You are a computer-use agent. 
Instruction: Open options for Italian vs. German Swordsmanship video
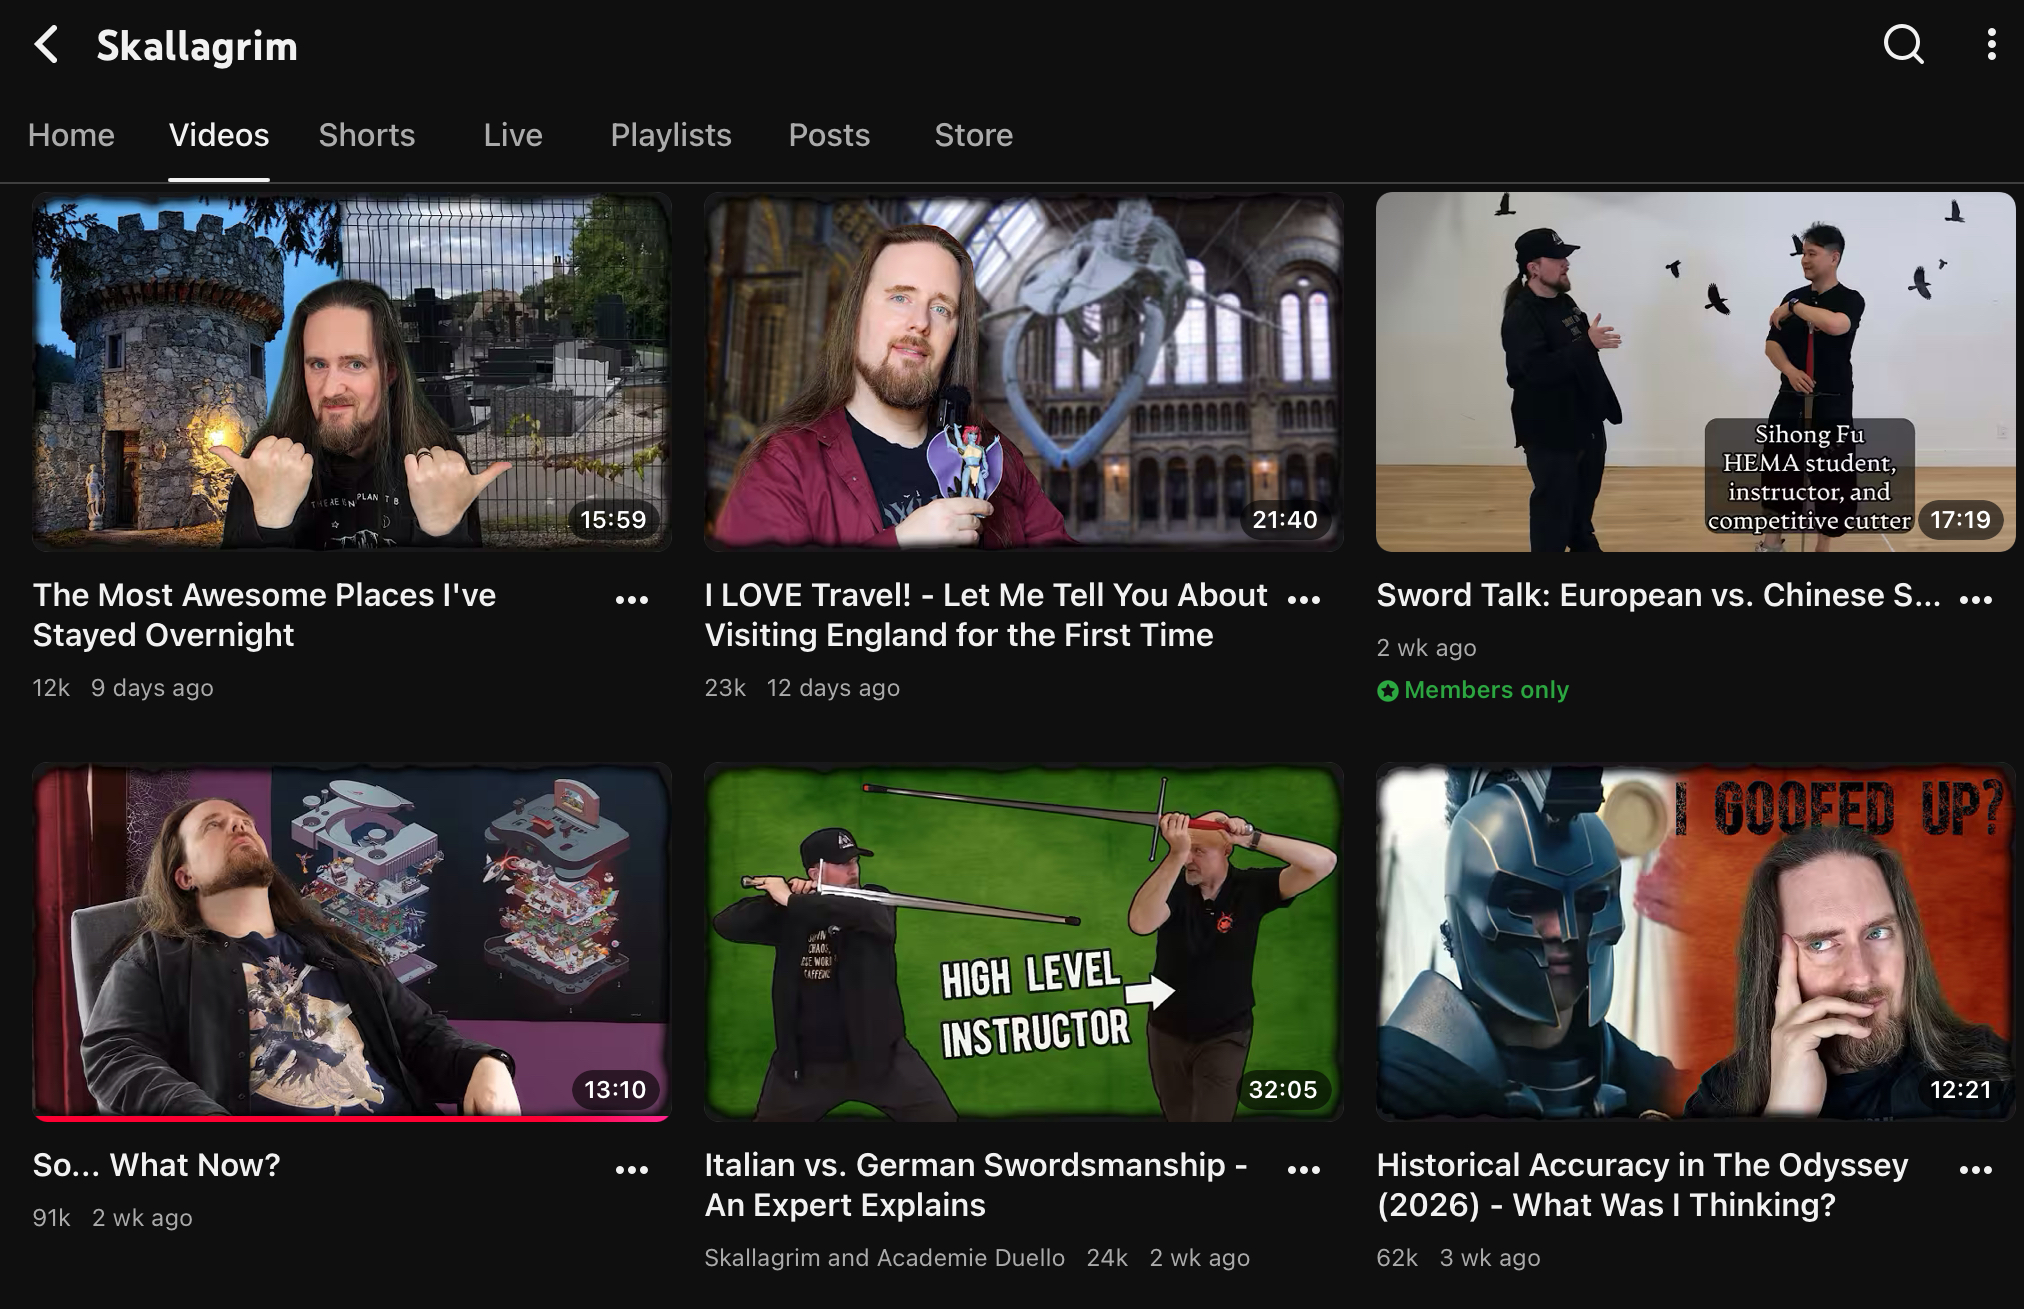(1304, 1169)
